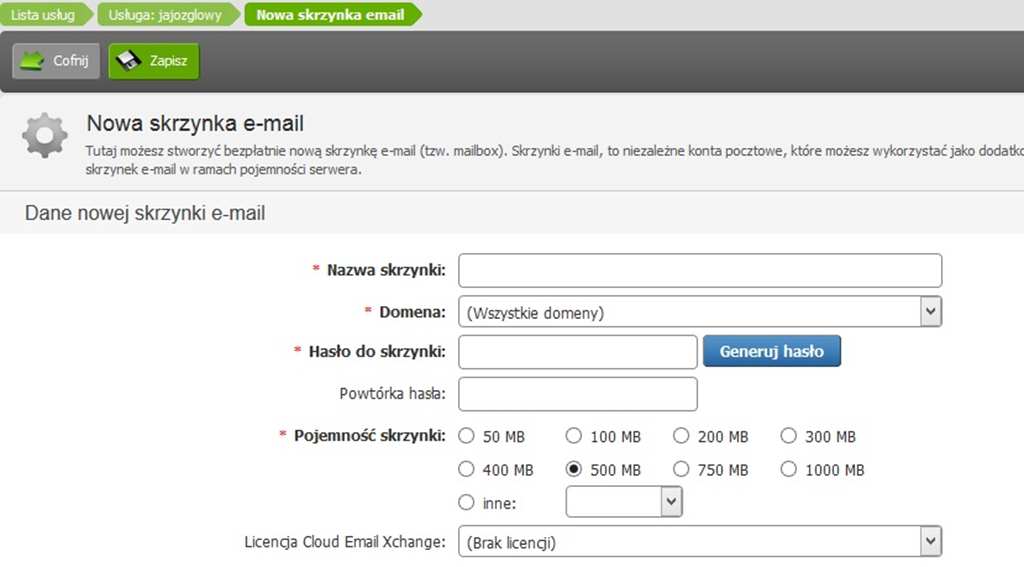Viewport: 1024px width, 567px height.
Task: Select the 750 MB capacity option
Action: point(682,469)
